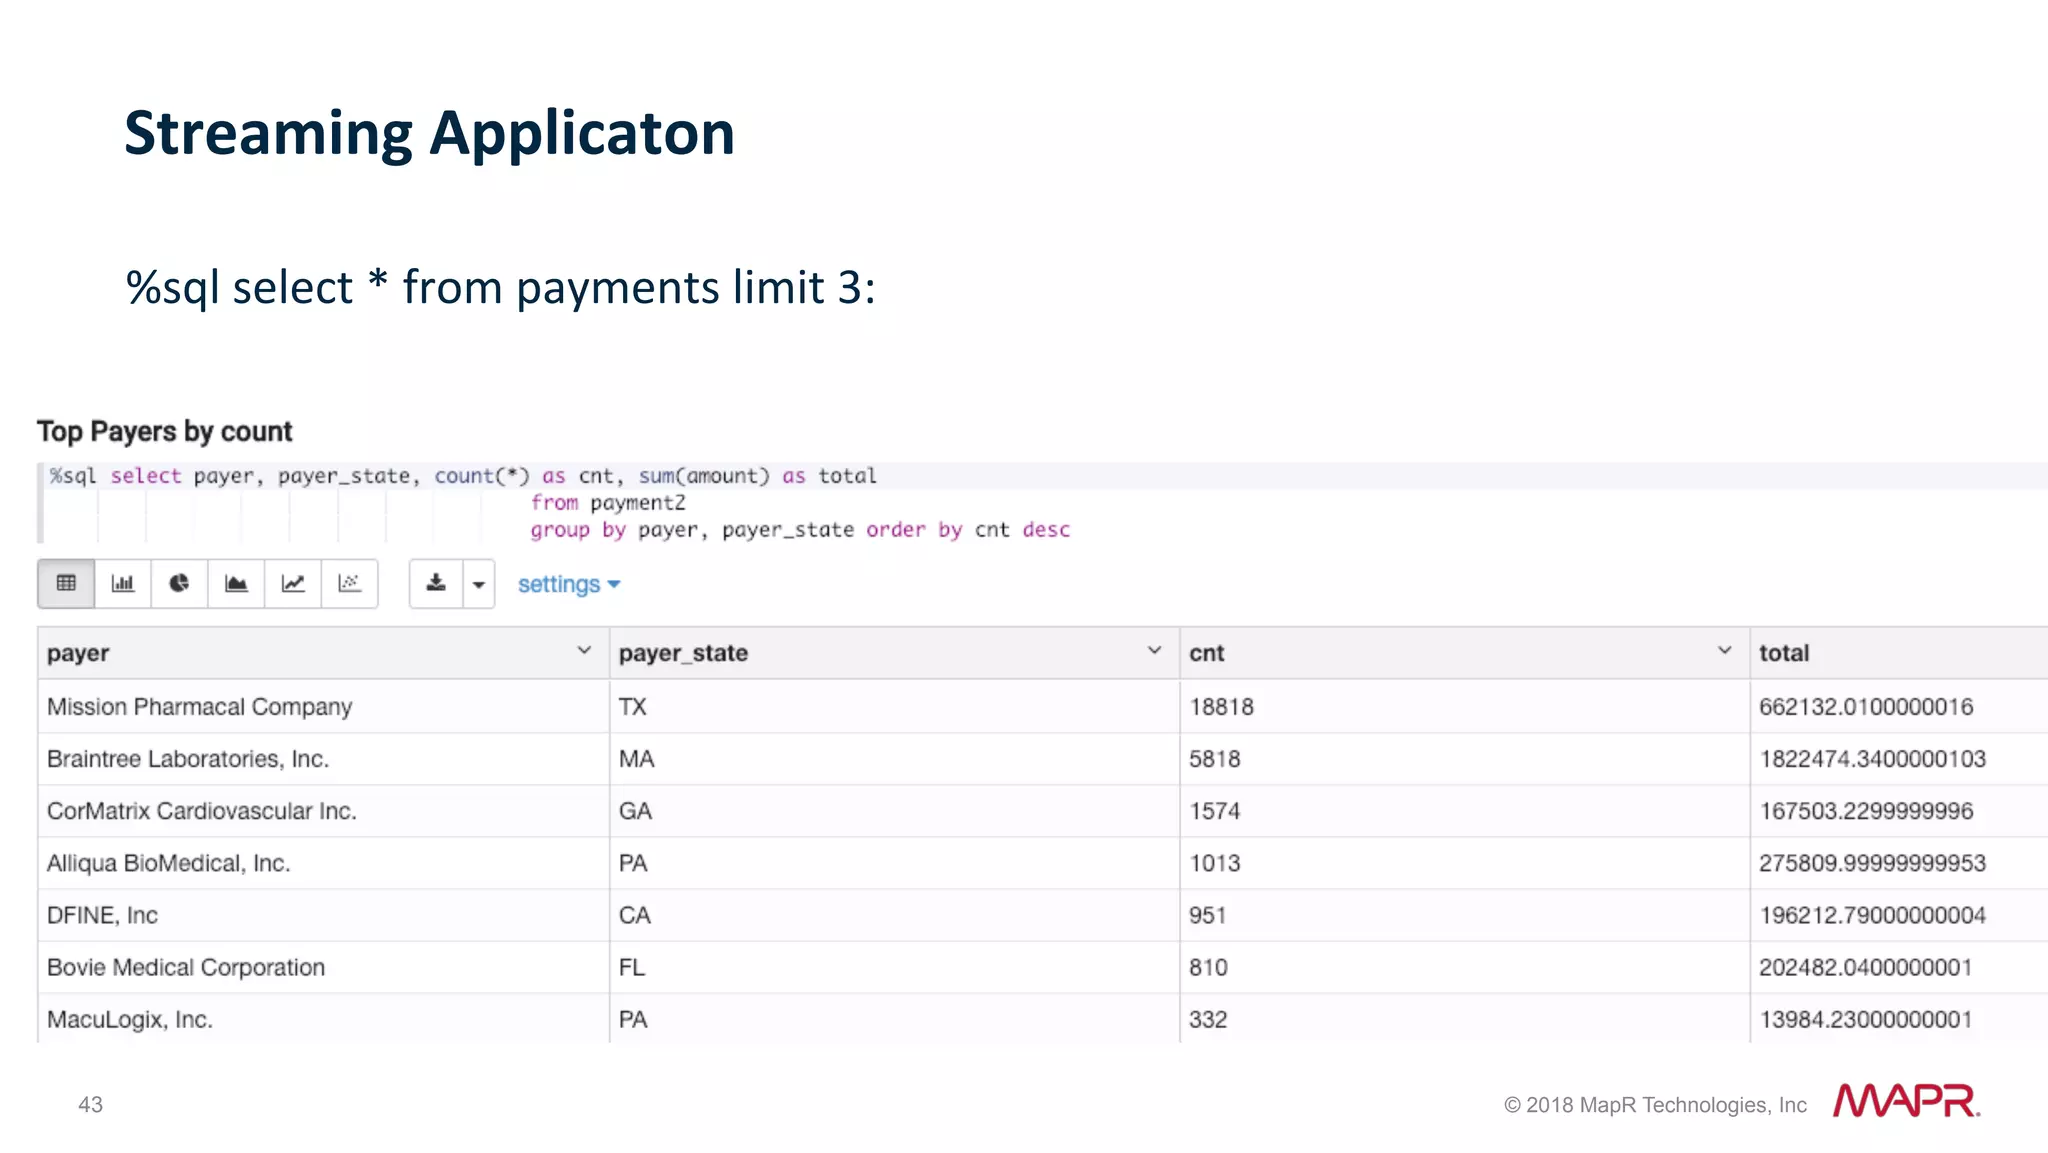Viewport: 2048px width, 1153px height.
Task: Click total value 13984.23000000001
Action: point(1866,1019)
